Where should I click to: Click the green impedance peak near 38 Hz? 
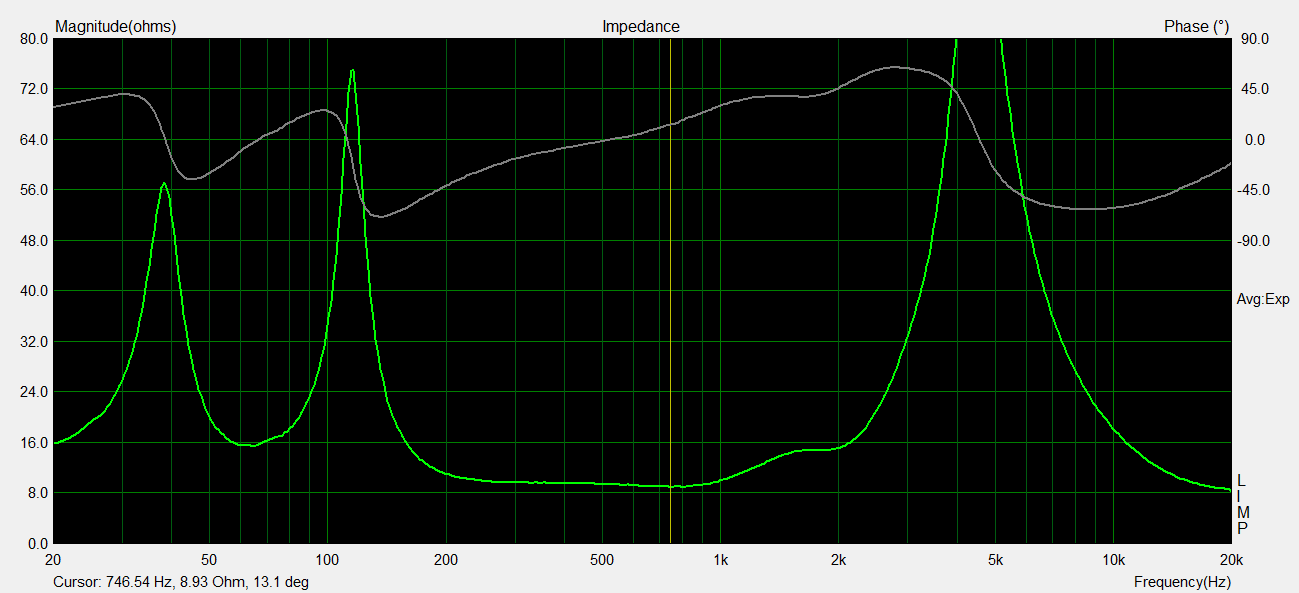pyautogui.click(x=164, y=184)
